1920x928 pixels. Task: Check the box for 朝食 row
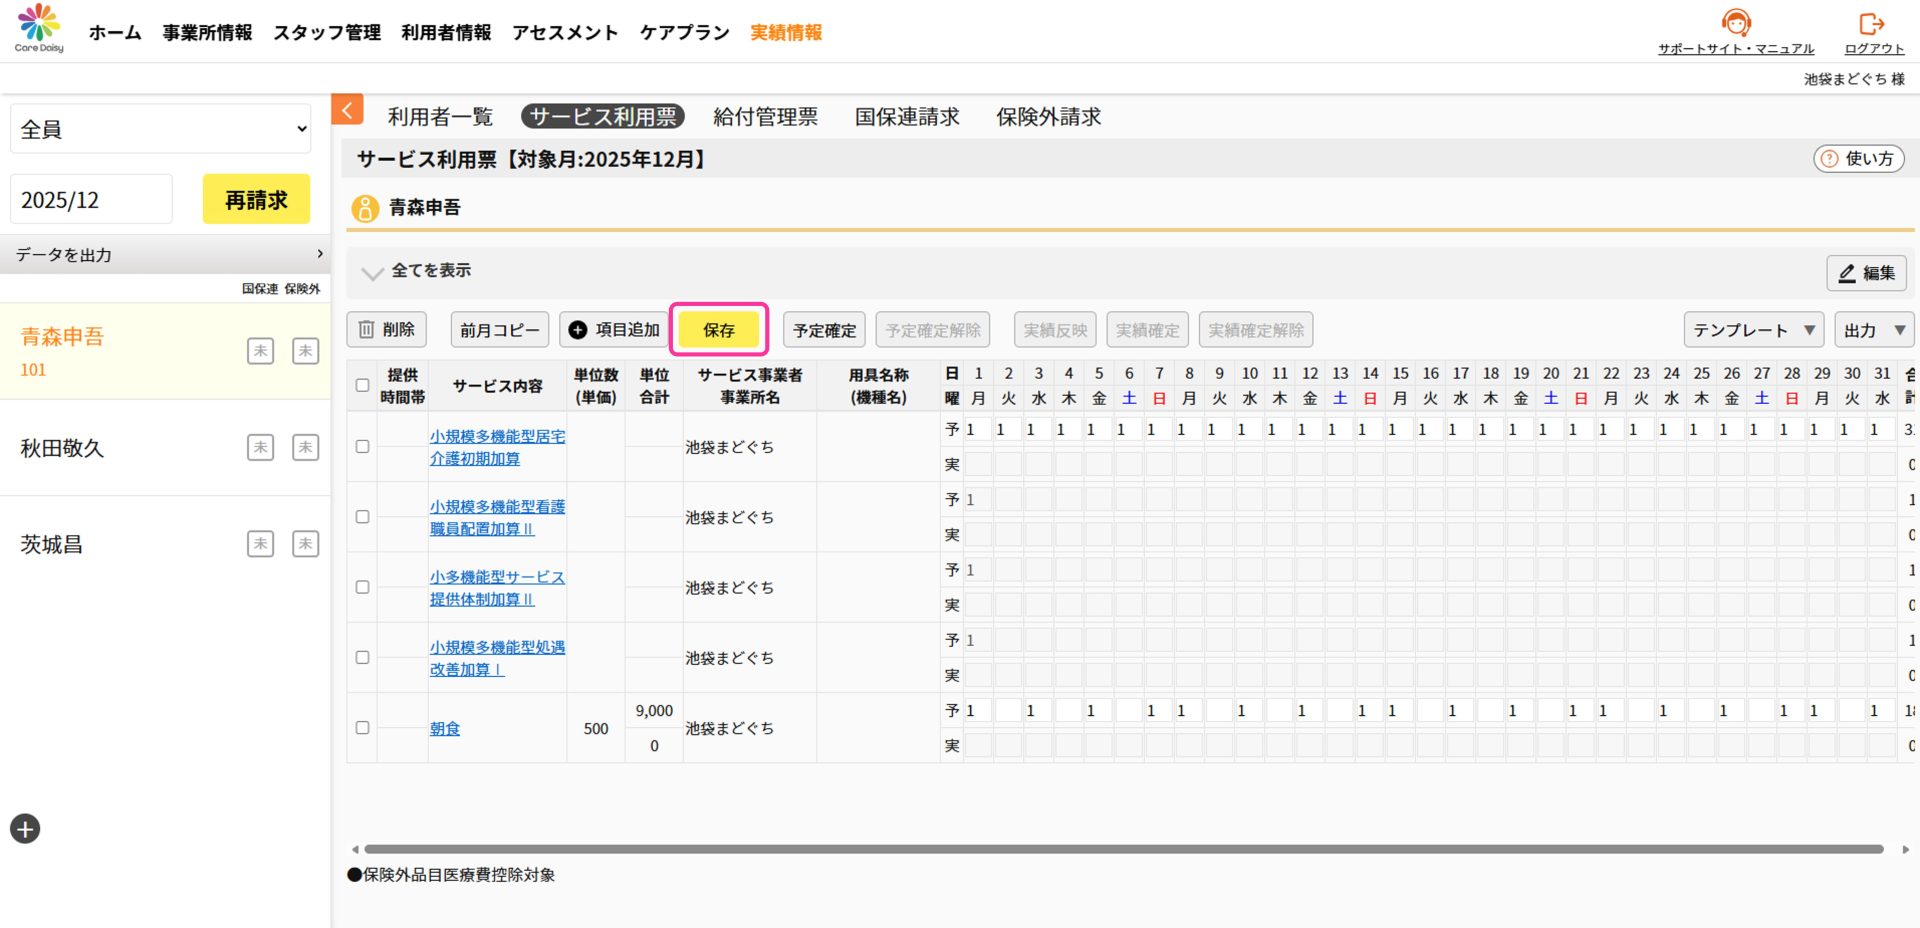[x=363, y=728]
